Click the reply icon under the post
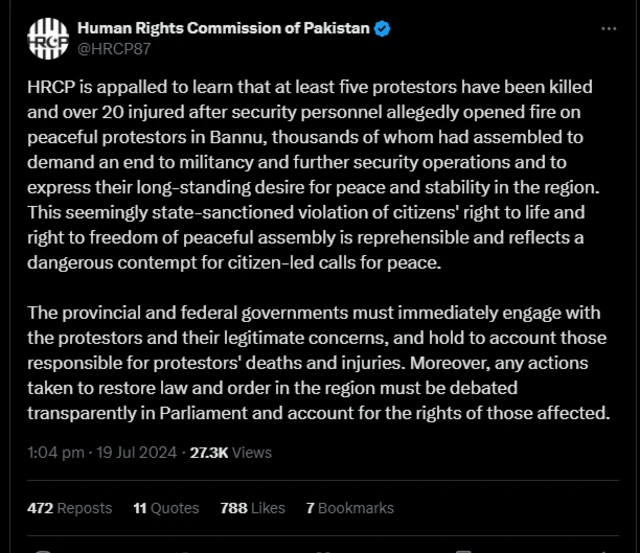This screenshot has width=640, height=553. click(x=44, y=550)
